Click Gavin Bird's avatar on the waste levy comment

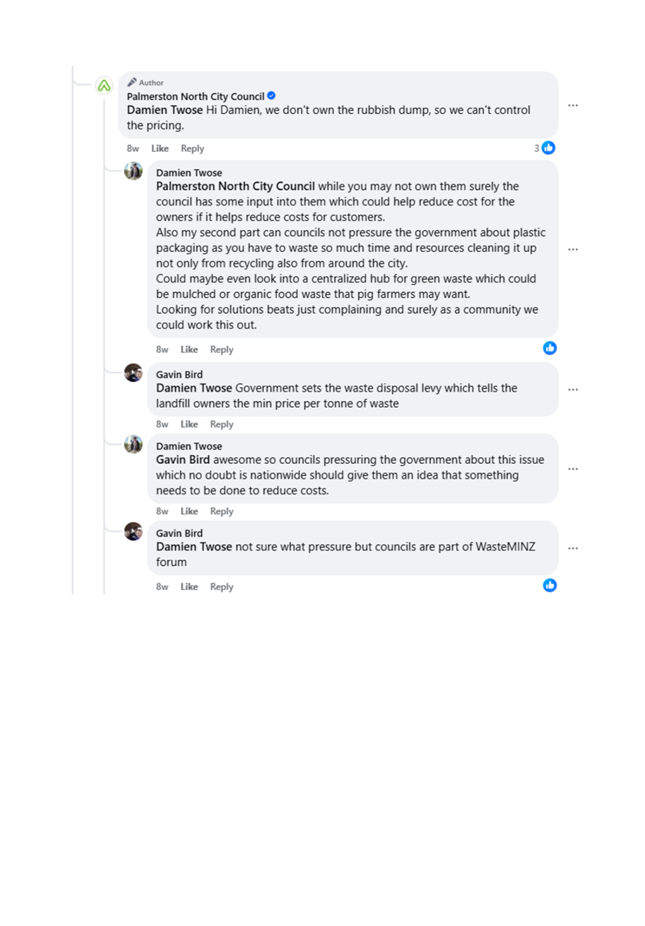[x=133, y=373]
